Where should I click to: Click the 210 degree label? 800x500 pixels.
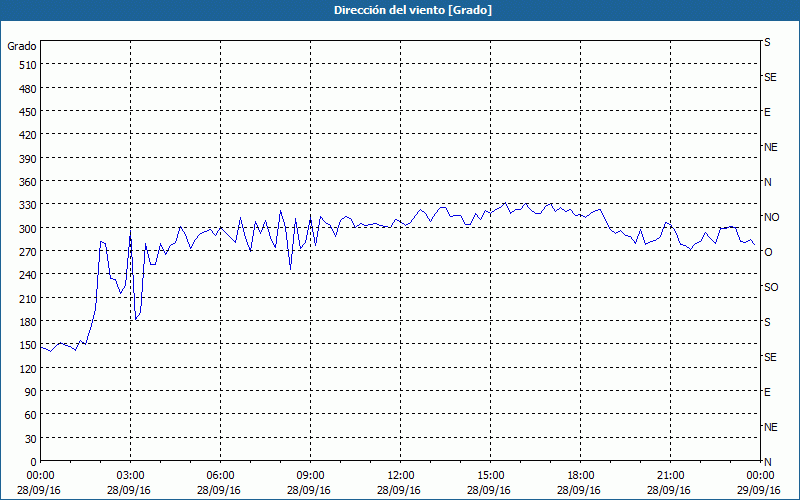(x=28, y=299)
